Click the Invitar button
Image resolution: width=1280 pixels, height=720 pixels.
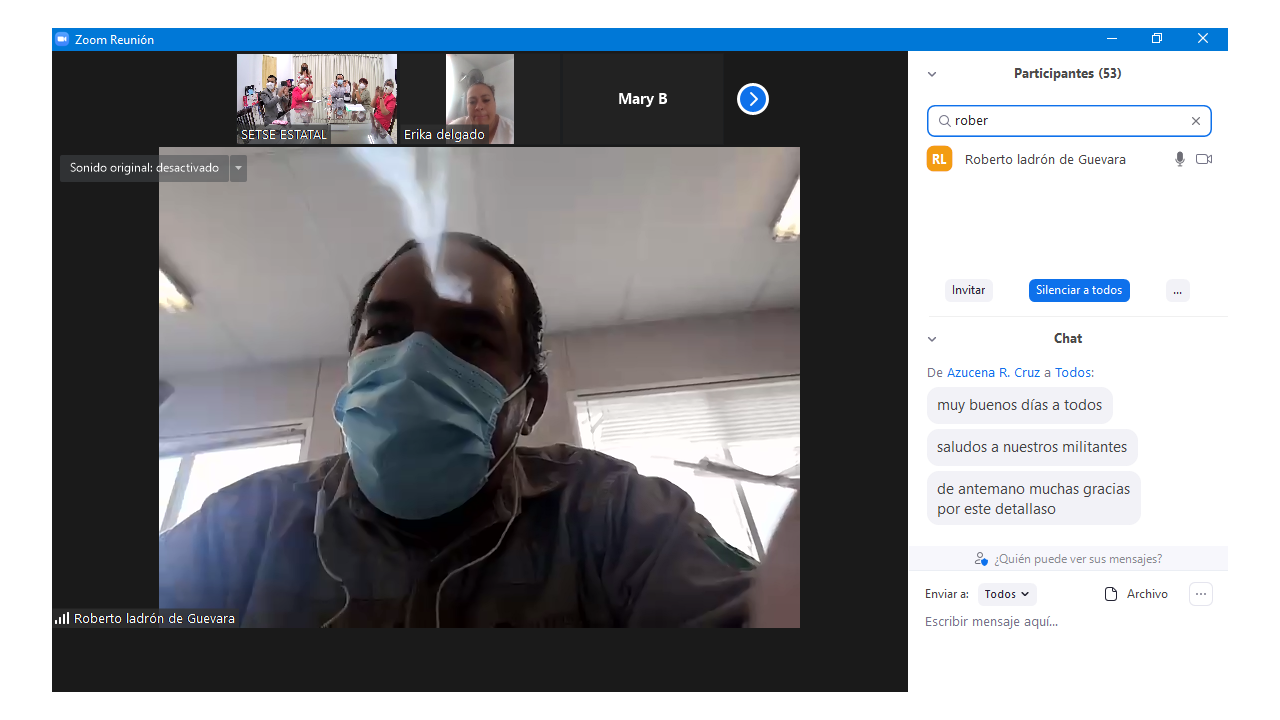click(x=969, y=290)
